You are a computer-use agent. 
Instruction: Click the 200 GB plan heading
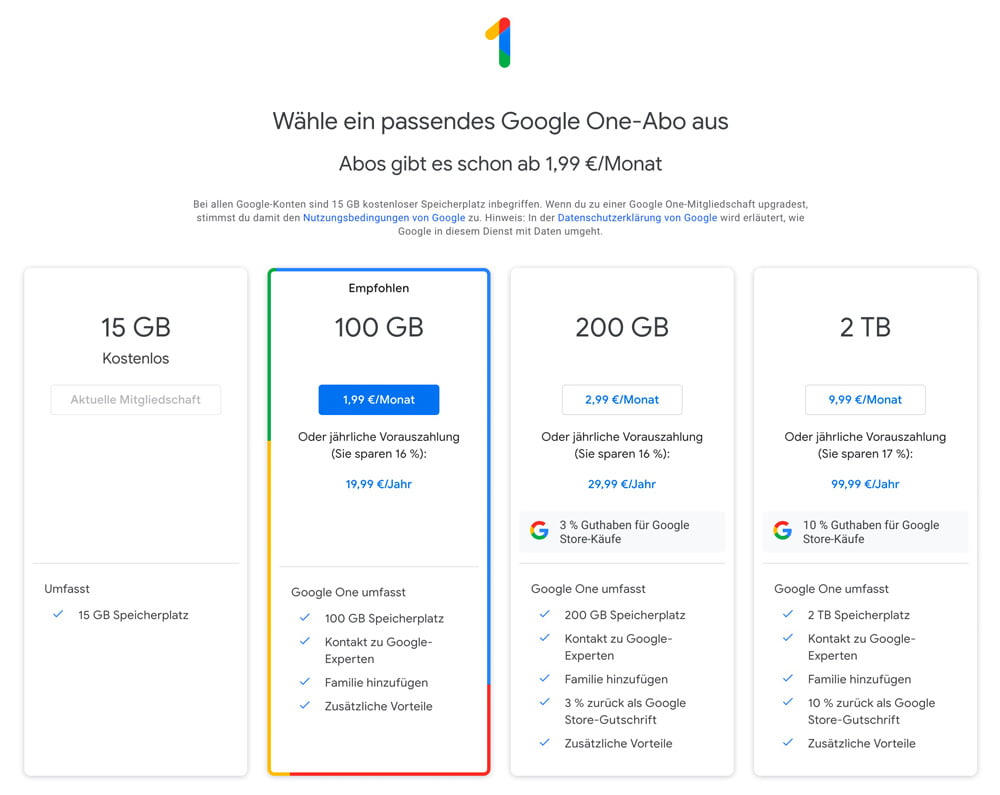pos(622,327)
